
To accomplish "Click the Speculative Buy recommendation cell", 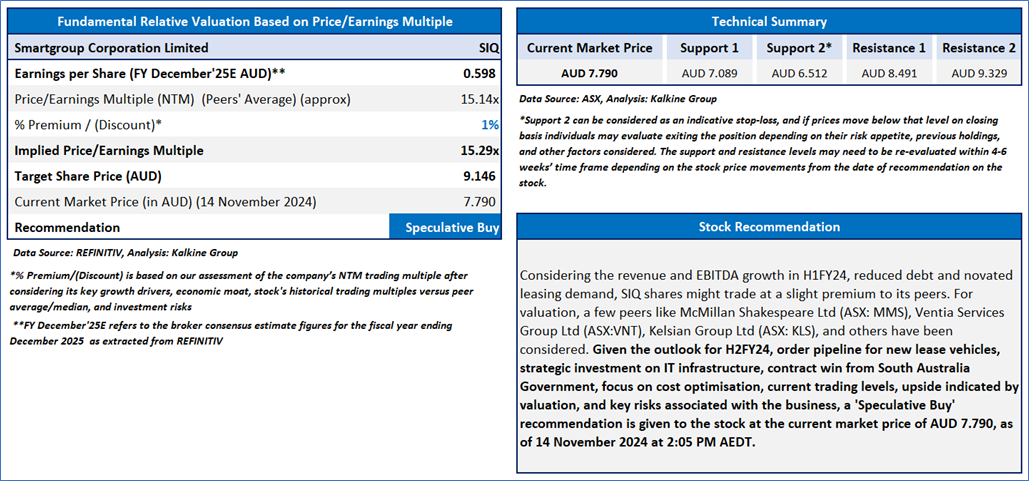I will tap(445, 228).
